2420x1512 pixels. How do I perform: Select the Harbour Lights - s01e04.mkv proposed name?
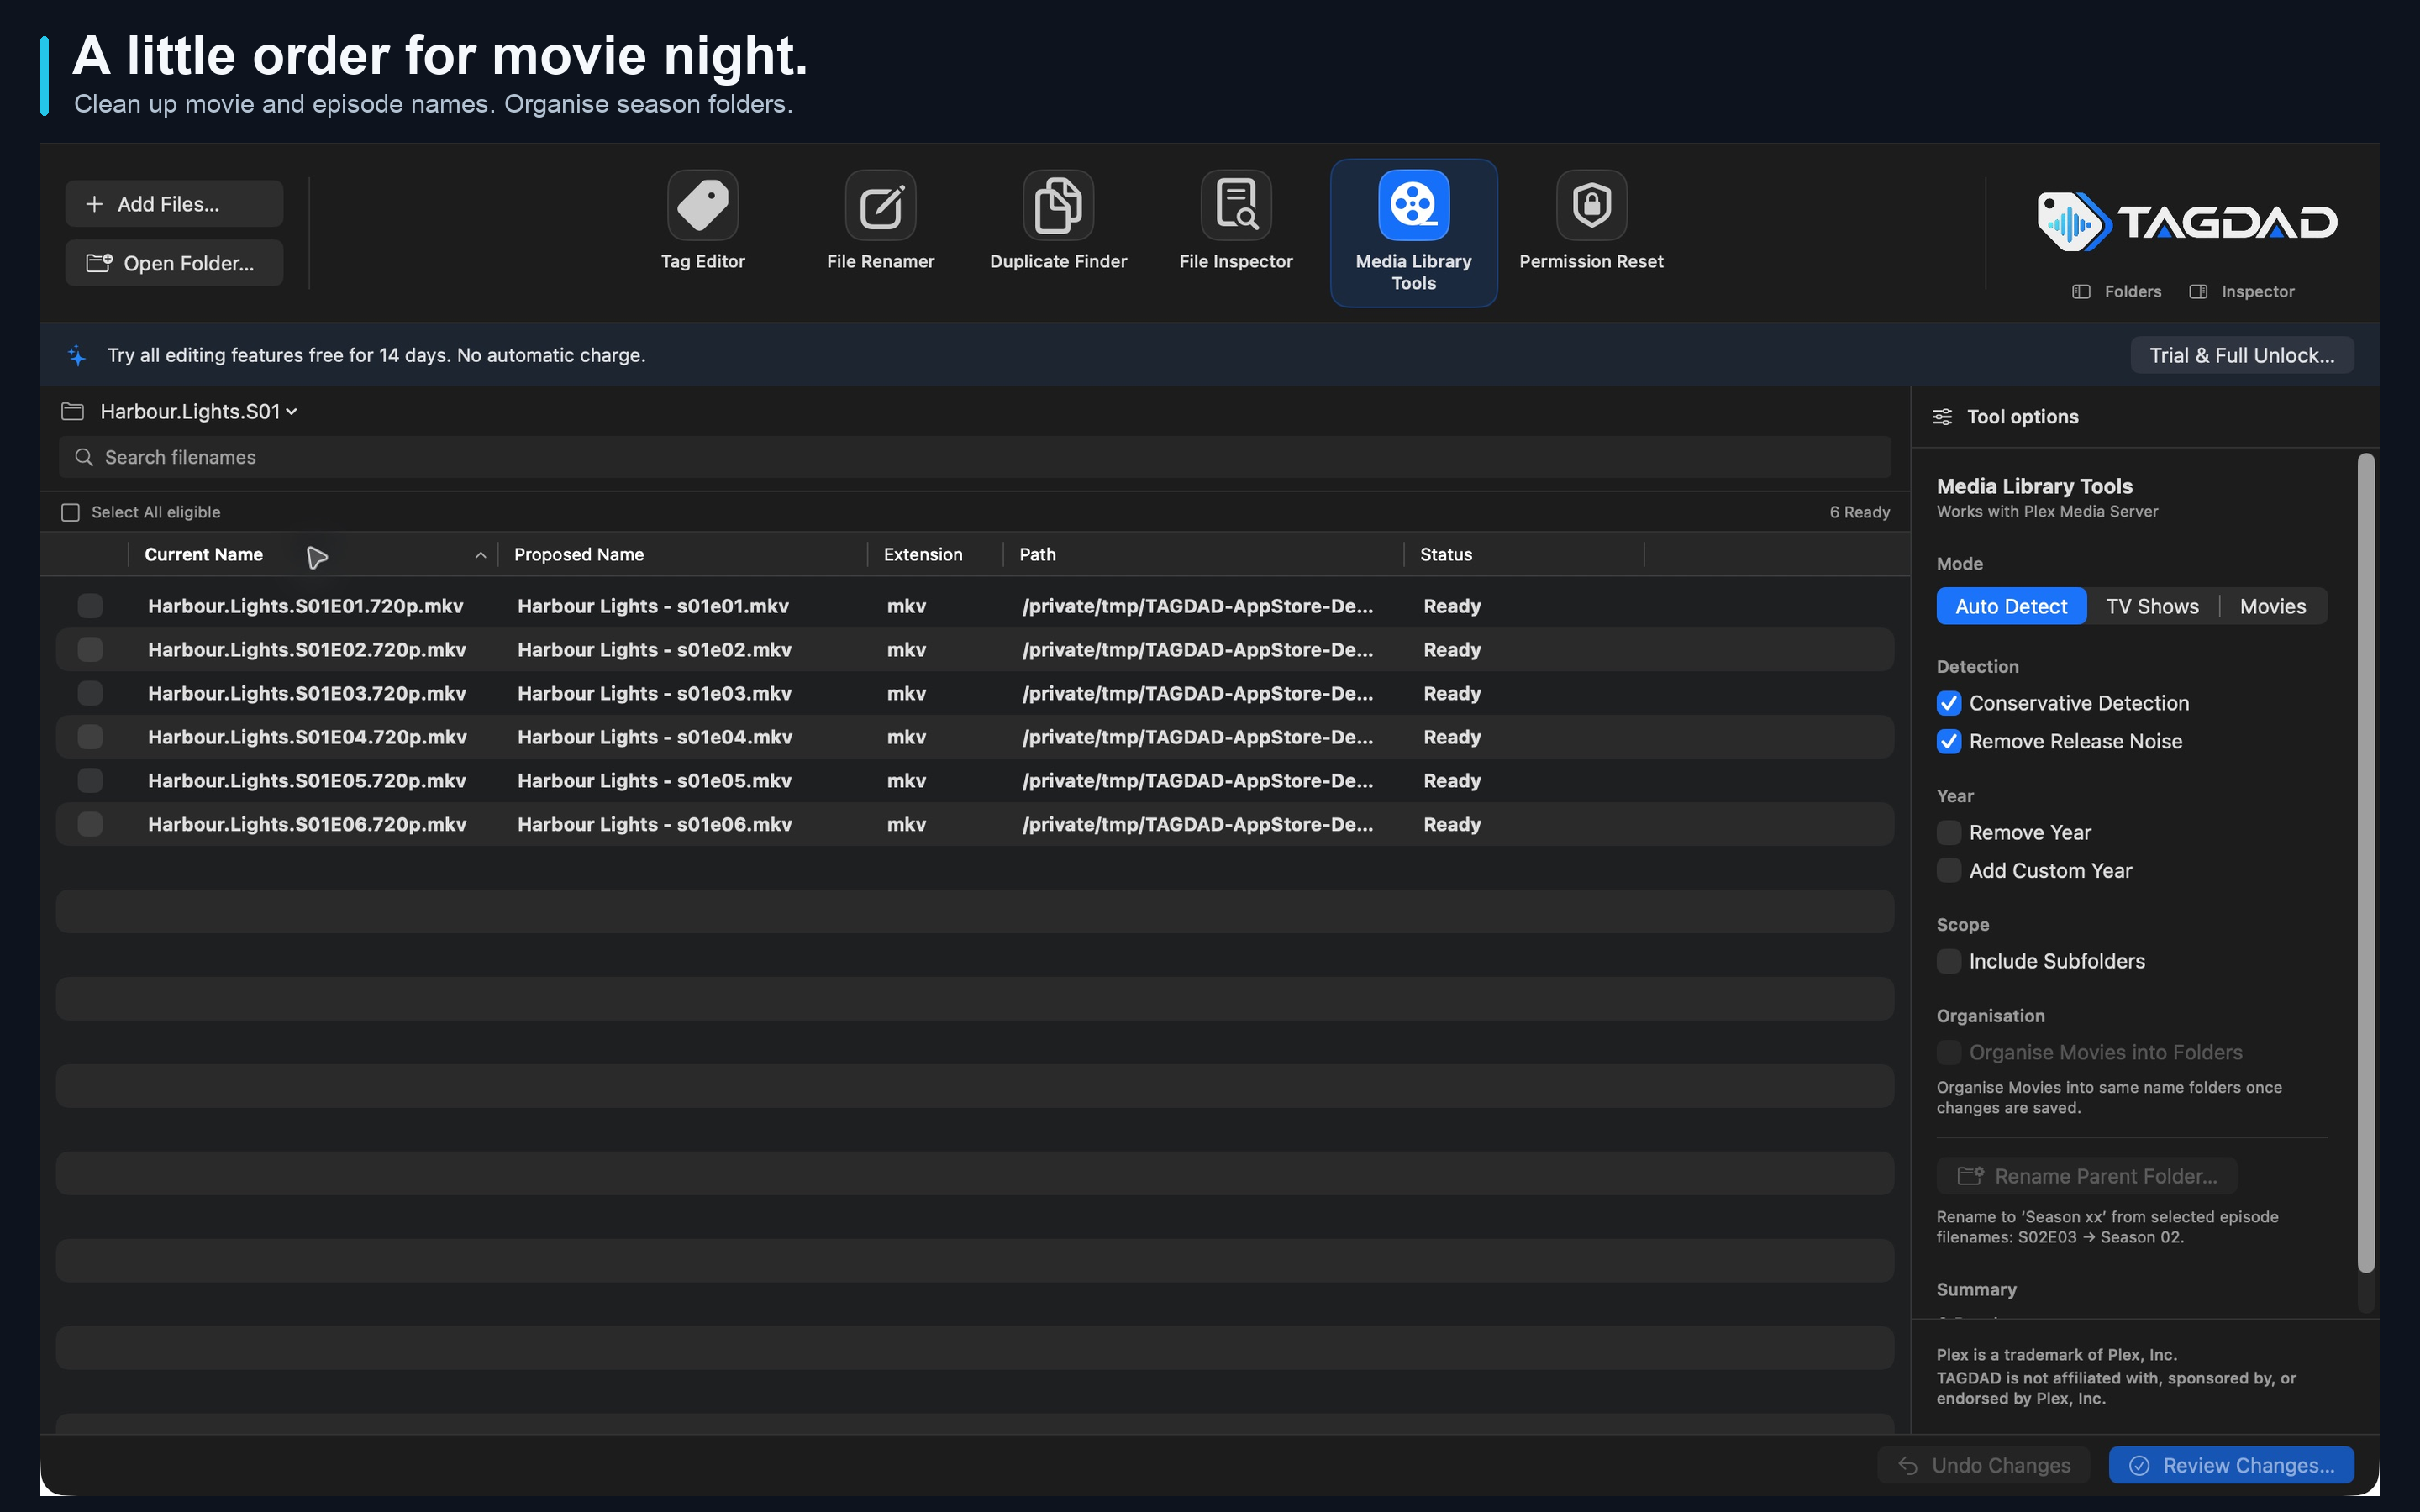(655, 737)
